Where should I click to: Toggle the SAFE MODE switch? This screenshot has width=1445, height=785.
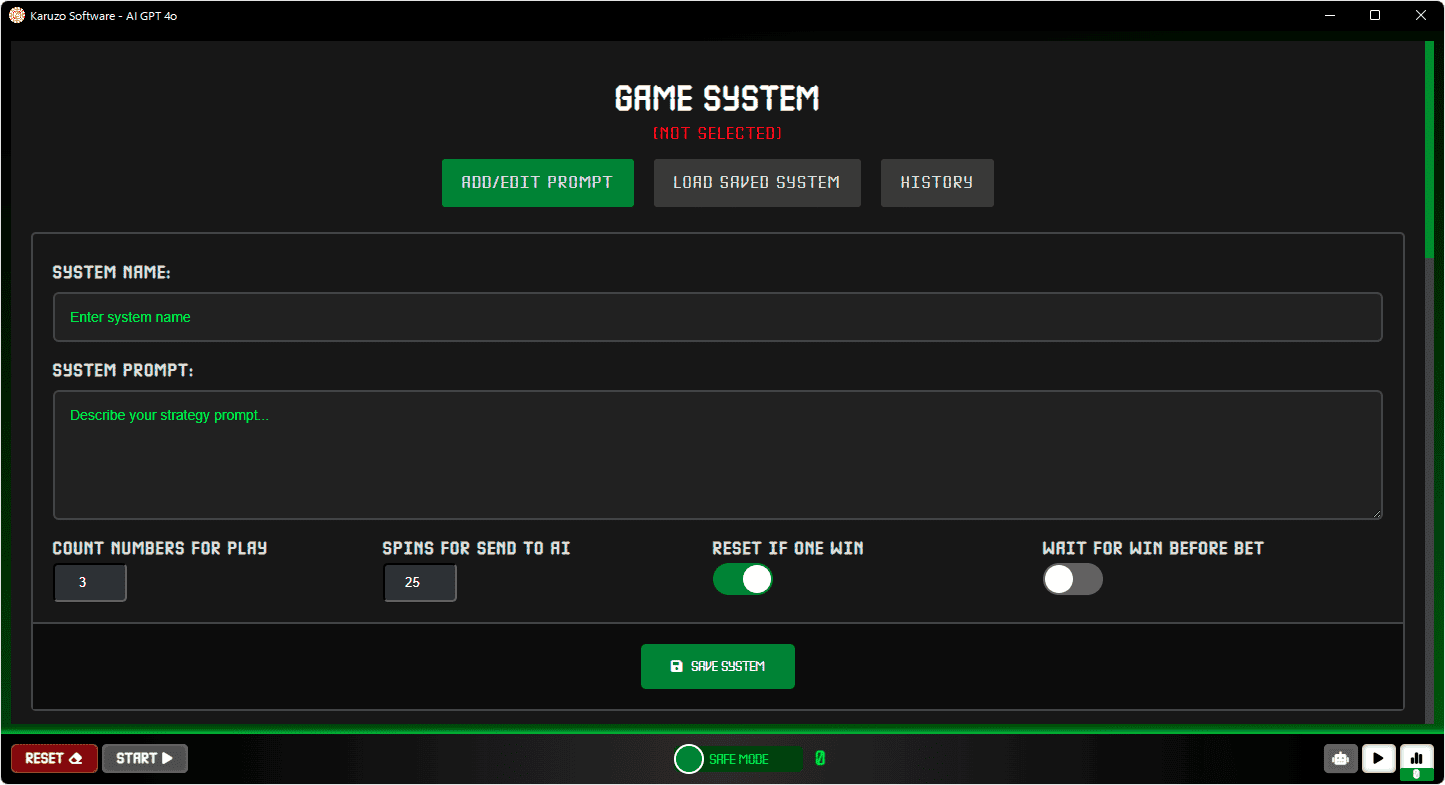737,758
